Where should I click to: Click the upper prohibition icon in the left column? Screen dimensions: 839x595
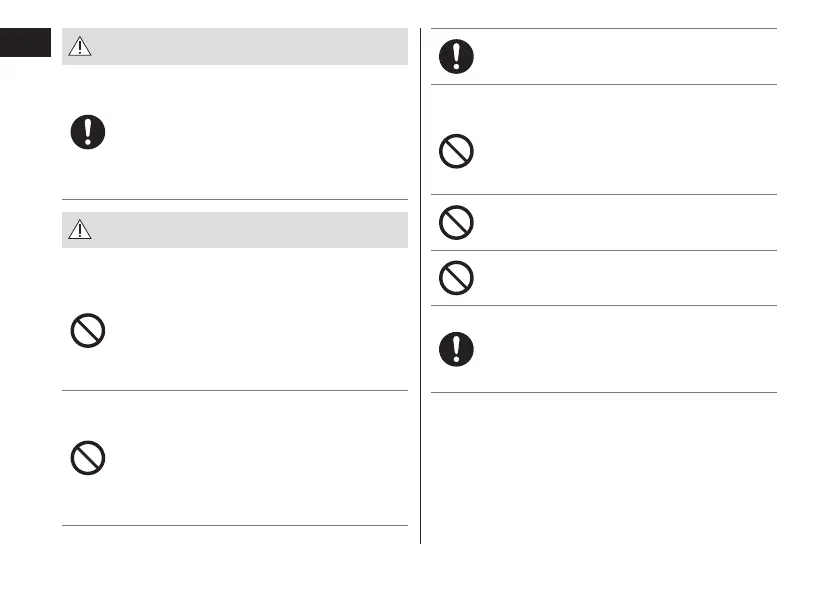tap(89, 331)
